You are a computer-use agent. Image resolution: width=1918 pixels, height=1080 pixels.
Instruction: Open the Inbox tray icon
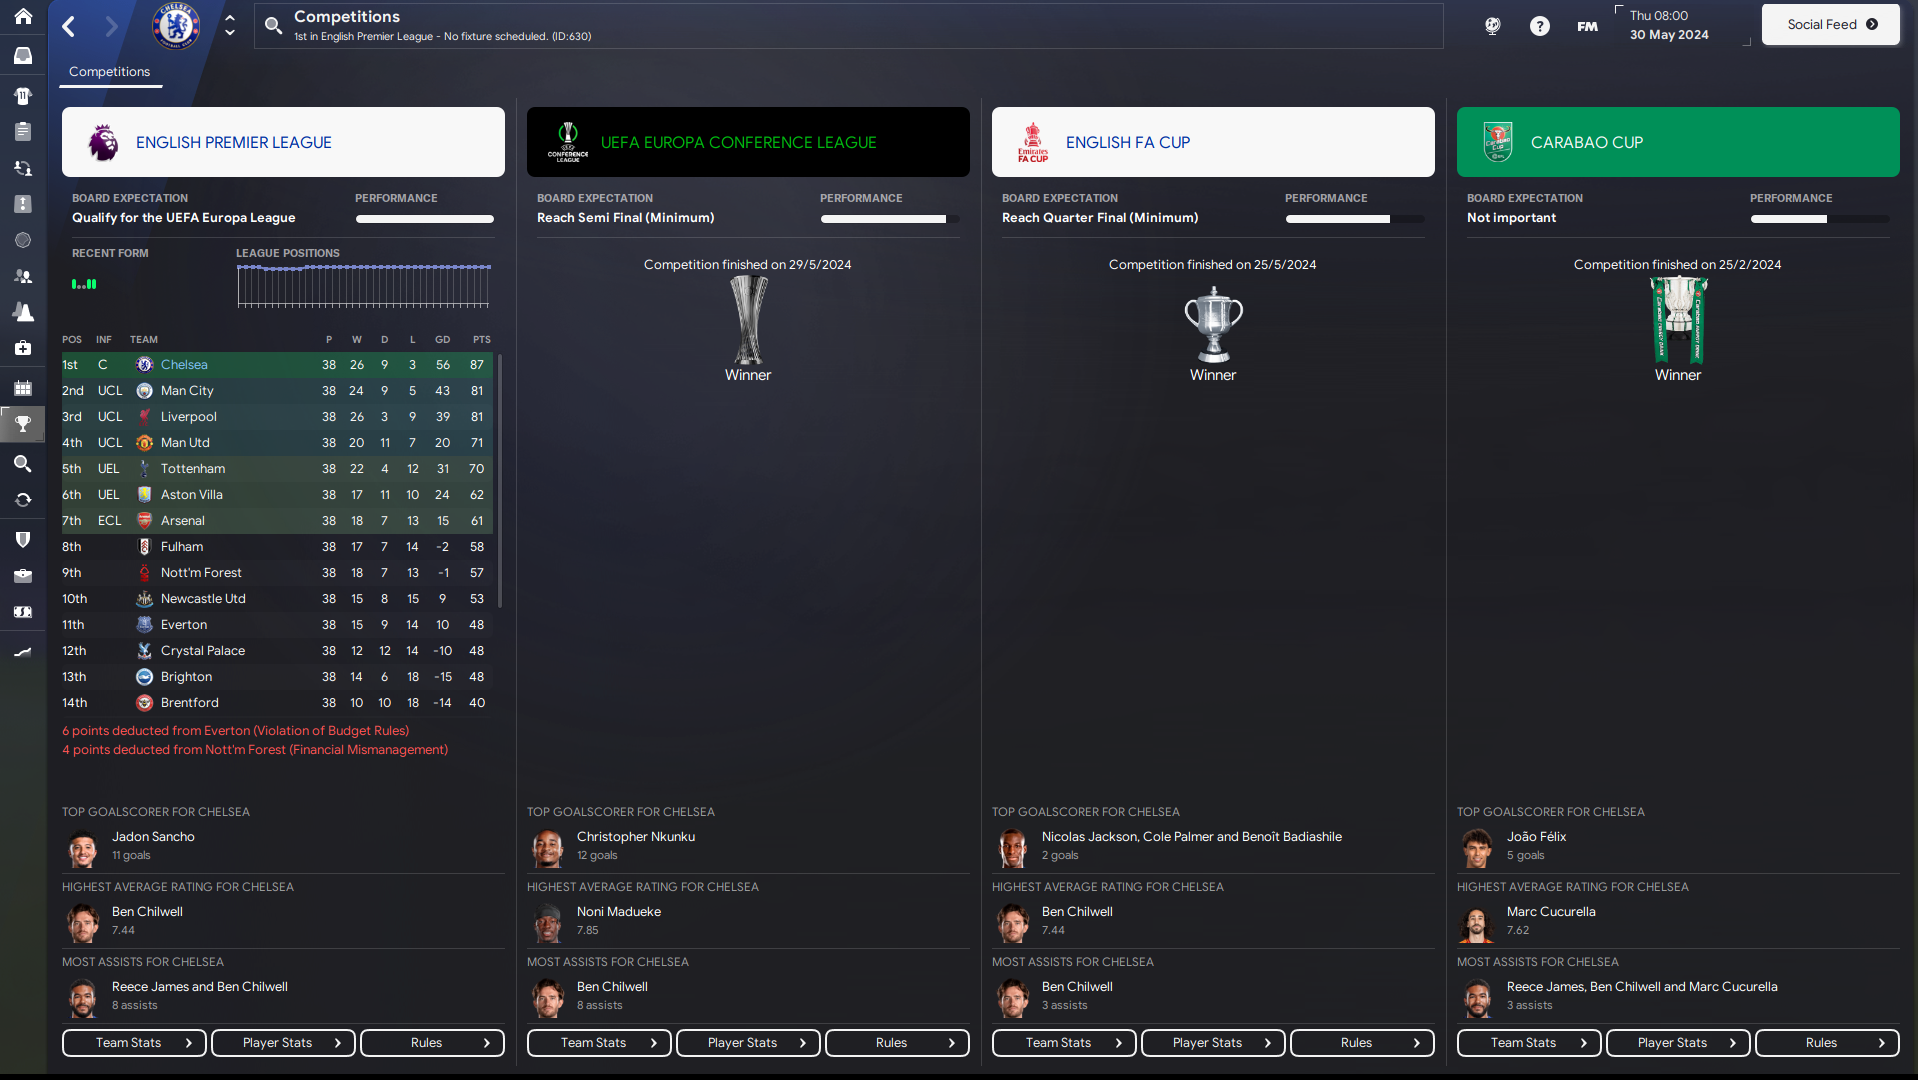click(23, 56)
